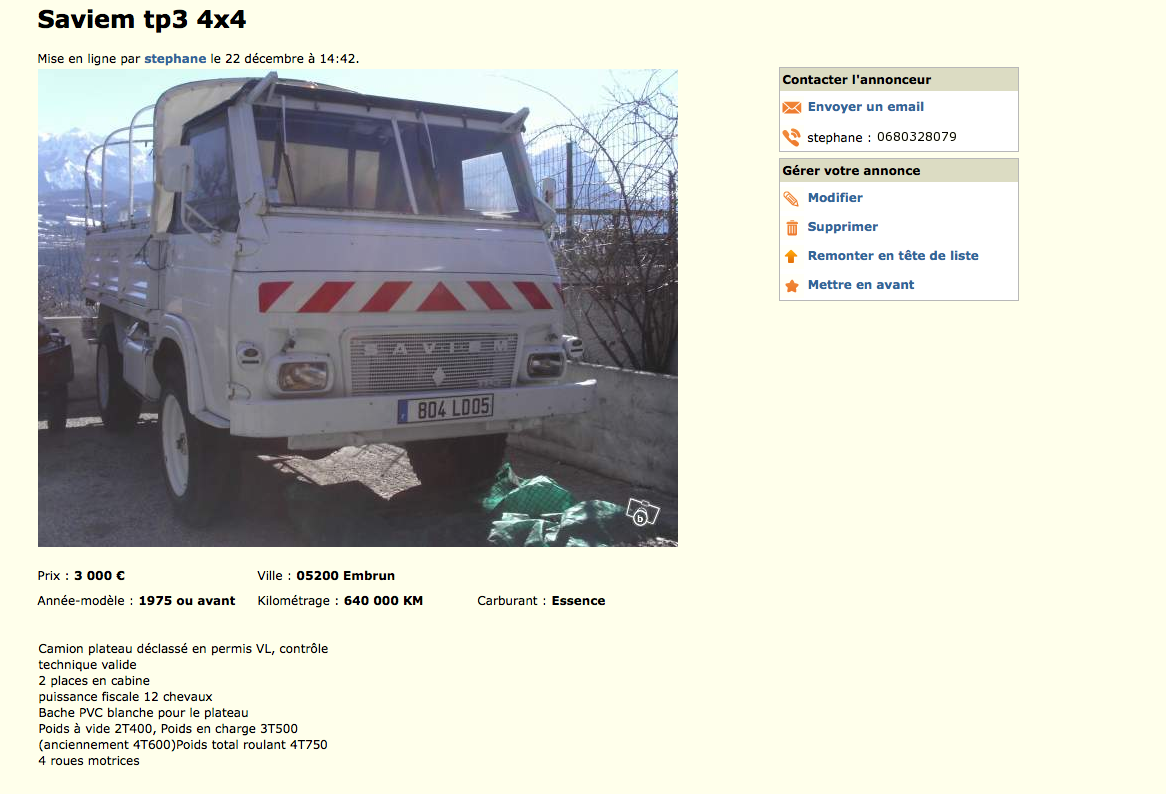Open the stephane author profile link
Image resolution: width=1166 pixels, height=794 pixels.
(175, 59)
